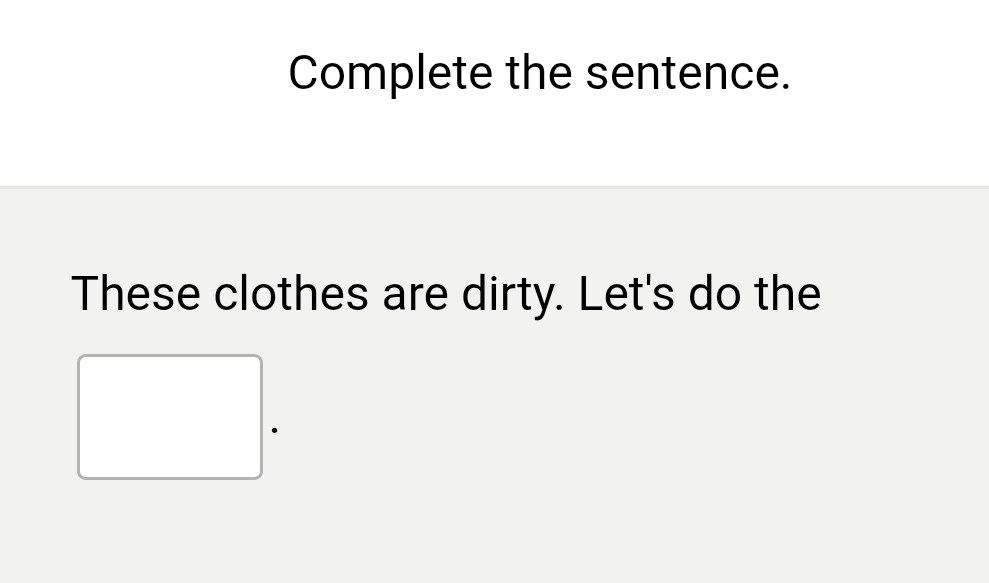Screen dimensions: 989x583
Task: Click the gray area below the answer box
Action: click(170, 530)
